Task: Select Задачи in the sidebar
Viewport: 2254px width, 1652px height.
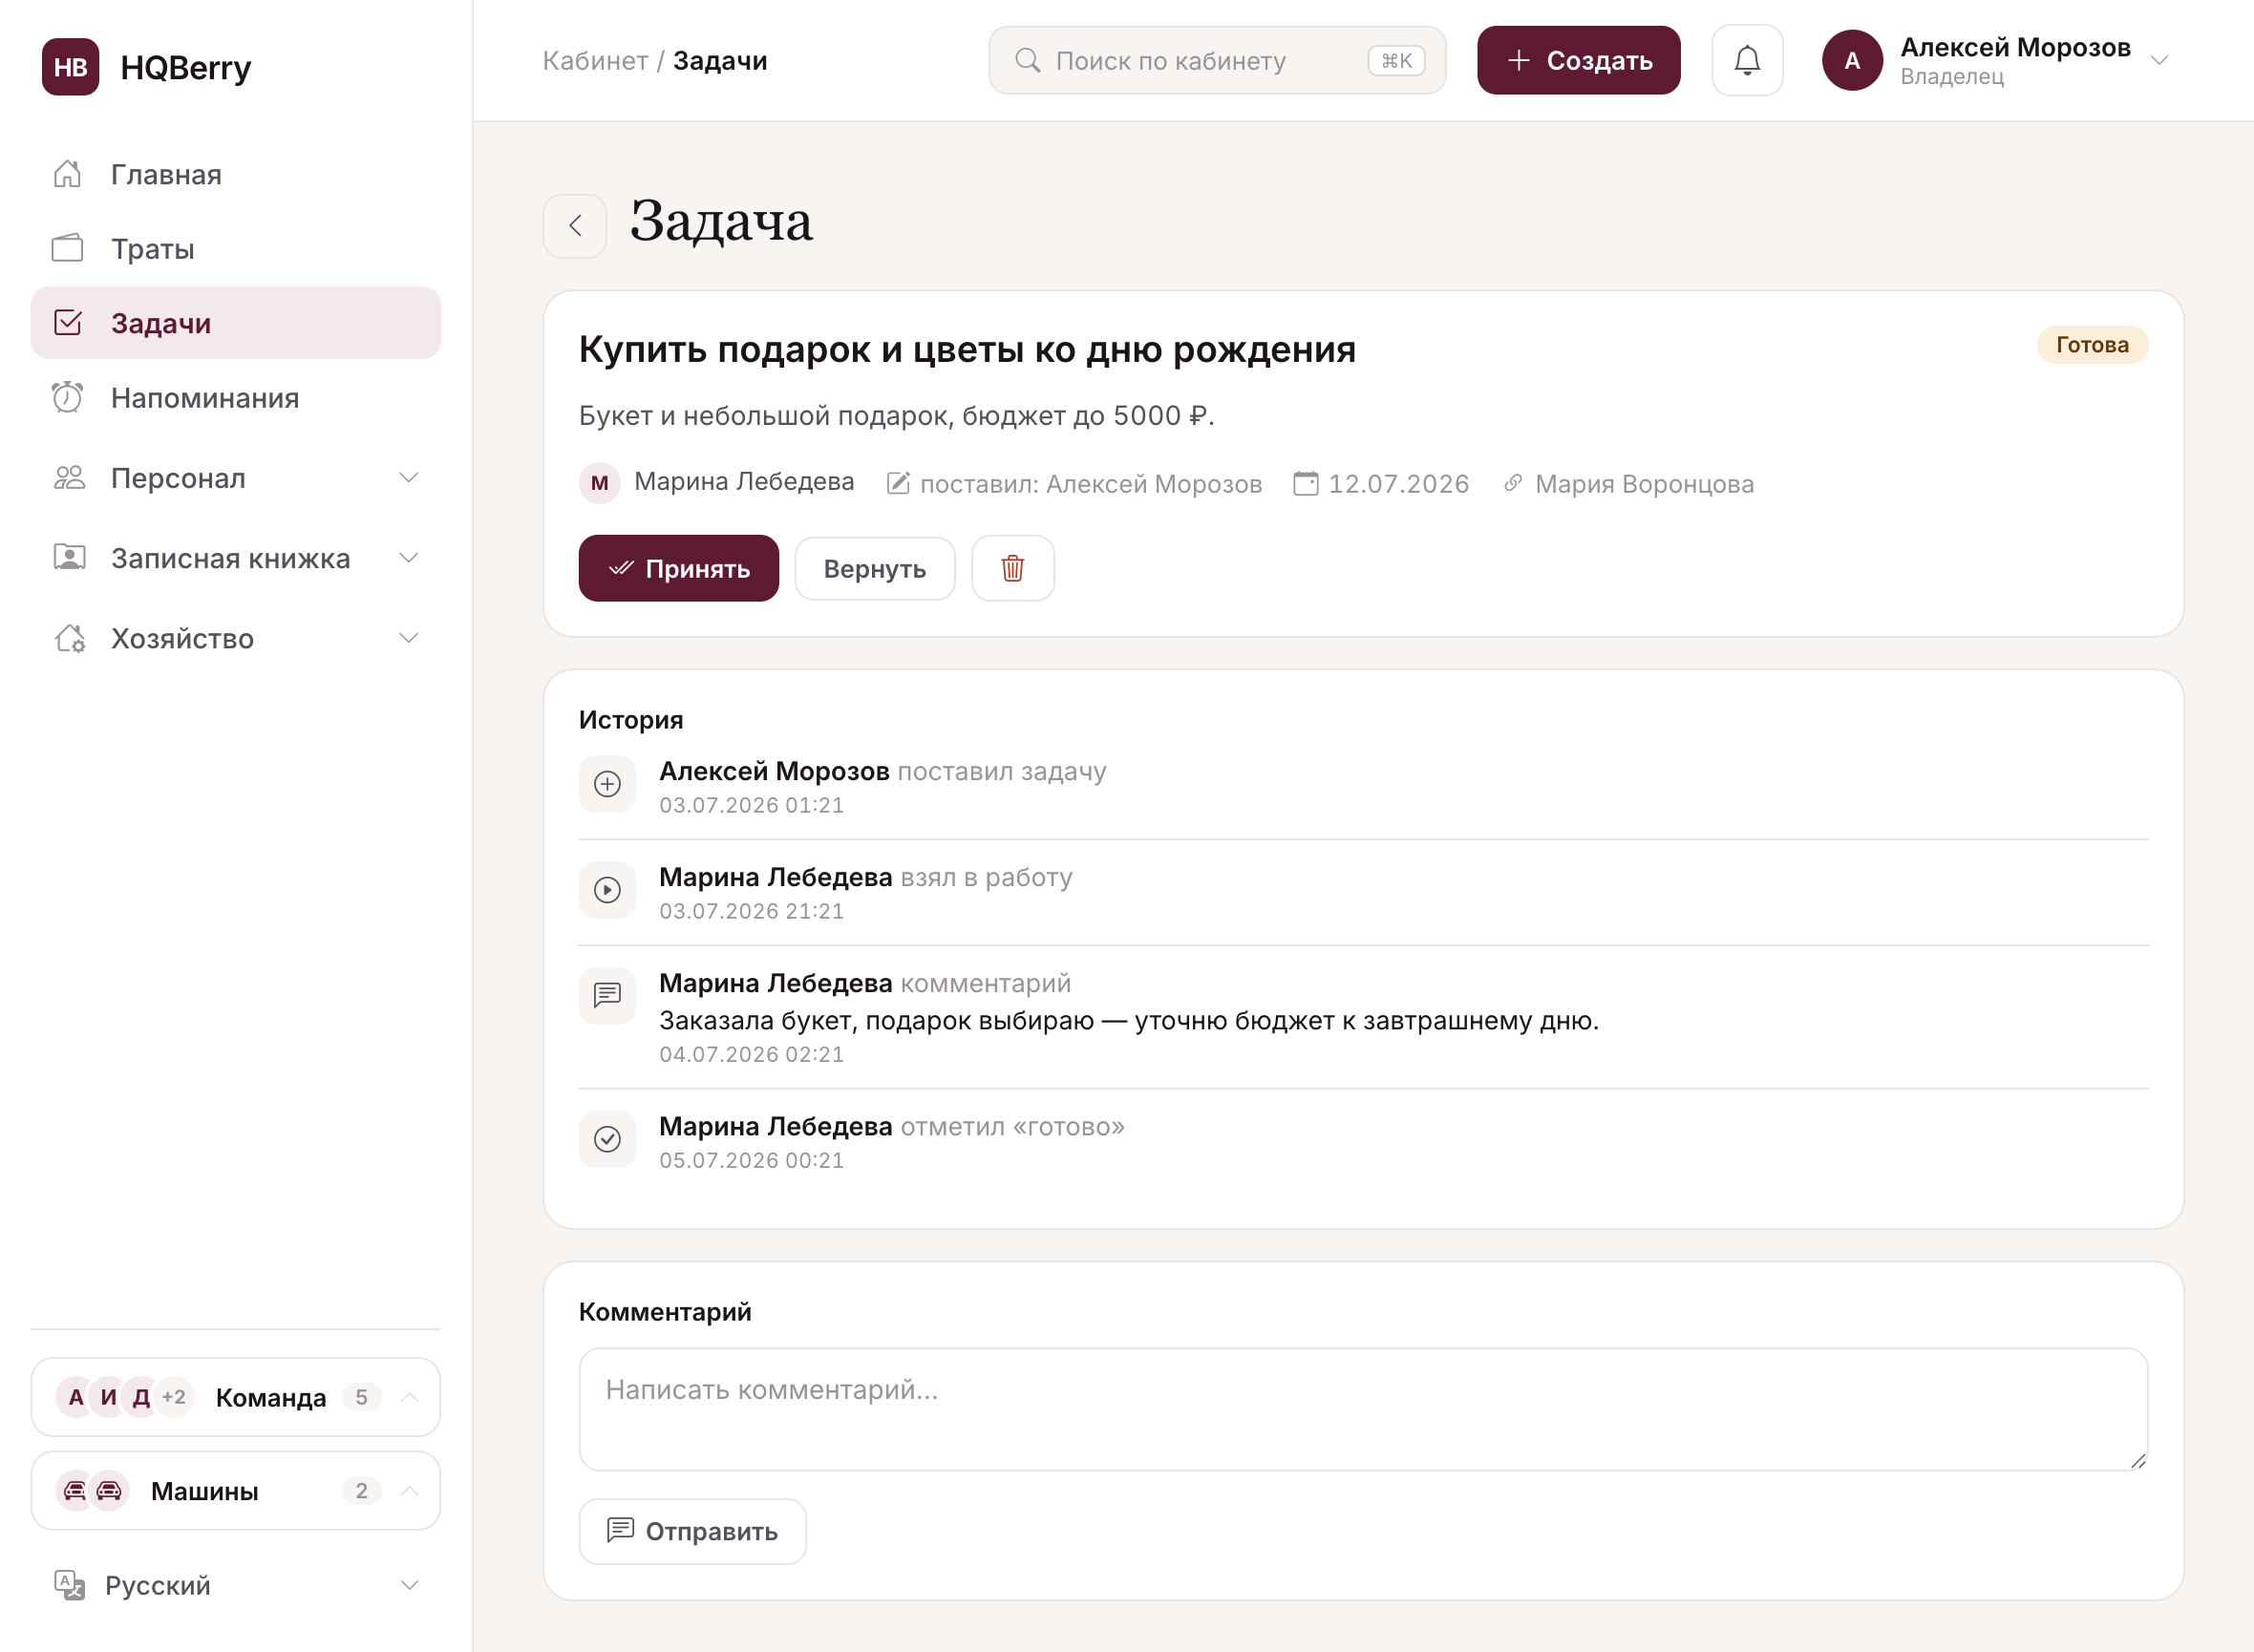Action: pos(235,323)
